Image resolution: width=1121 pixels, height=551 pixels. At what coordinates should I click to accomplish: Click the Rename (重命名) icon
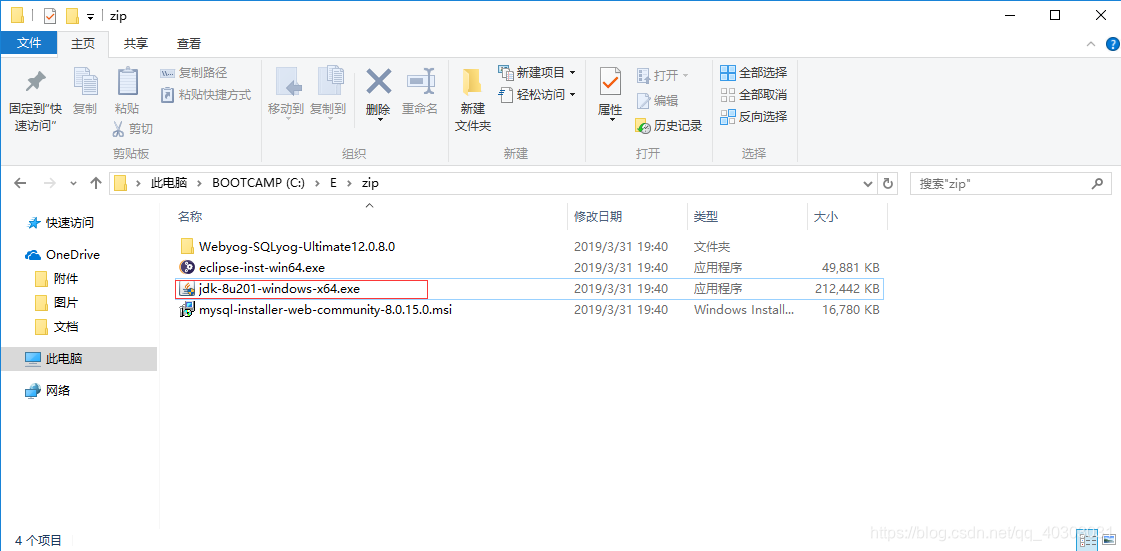pyautogui.click(x=420, y=81)
